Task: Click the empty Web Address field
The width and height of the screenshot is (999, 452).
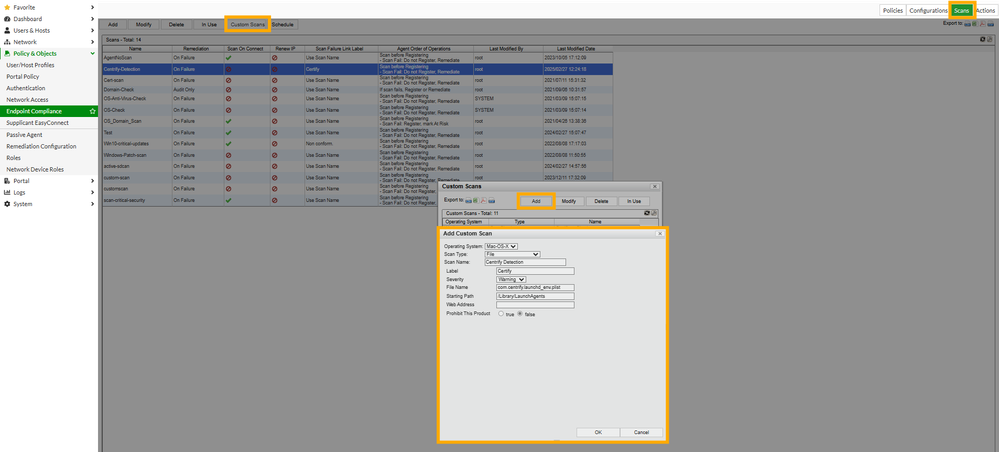Action: [535, 305]
